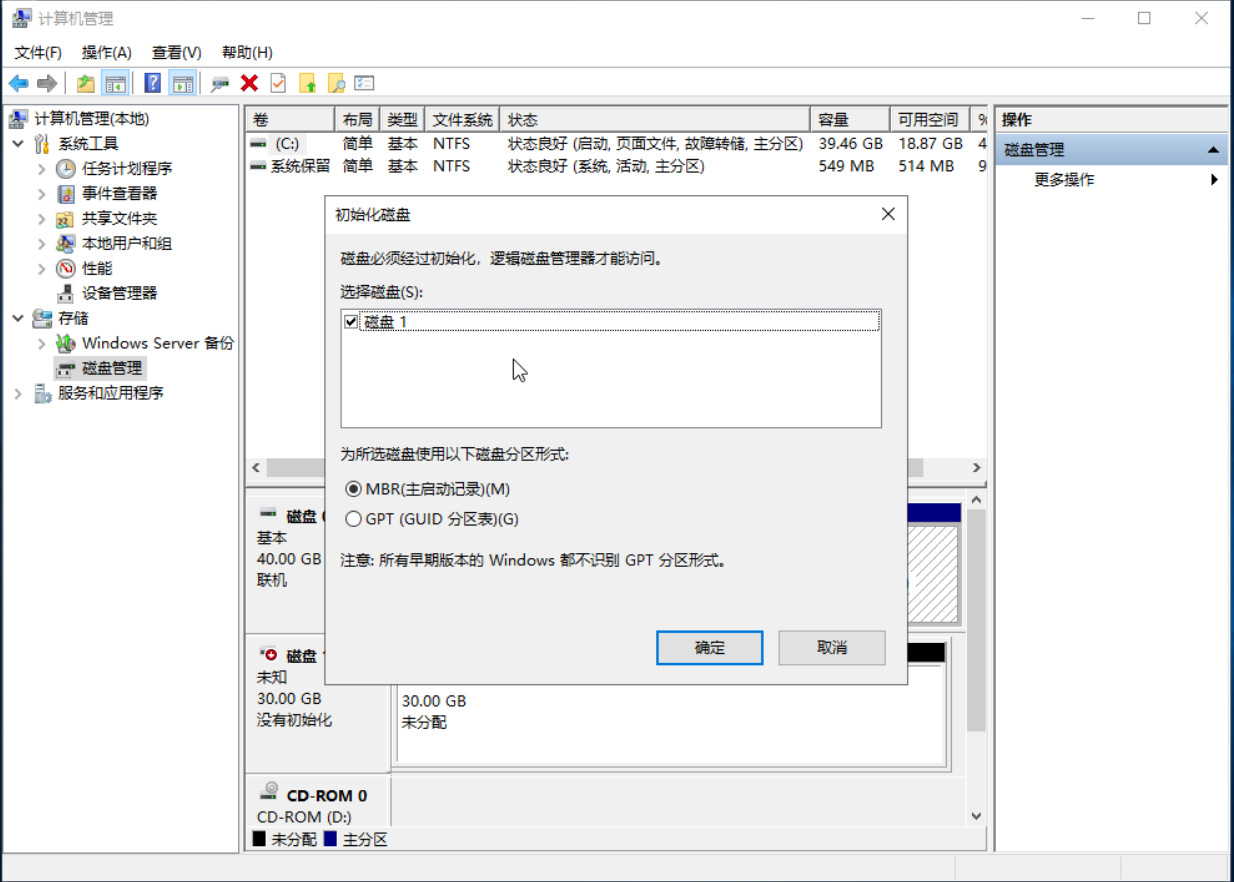Image resolution: width=1234 pixels, height=882 pixels.
Task: Collapse the 系统工具 tree node
Action: coord(18,144)
